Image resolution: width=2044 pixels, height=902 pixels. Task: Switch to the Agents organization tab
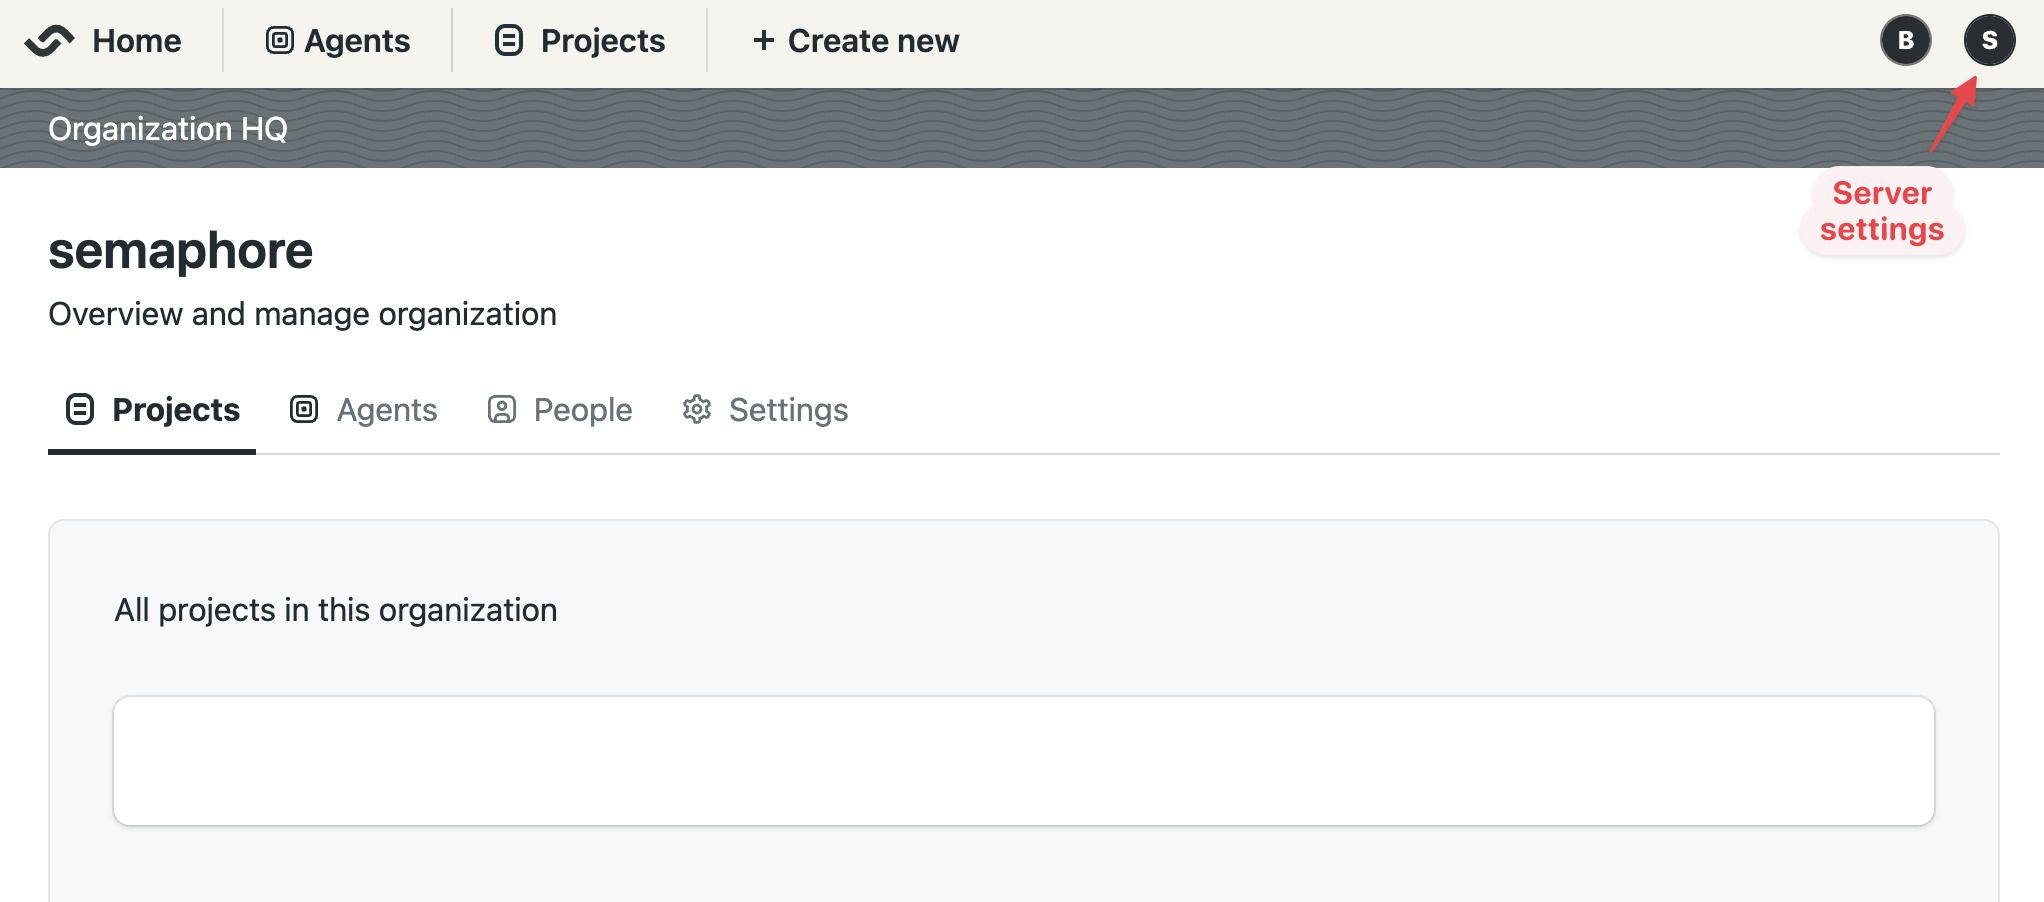[x=363, y=410]
